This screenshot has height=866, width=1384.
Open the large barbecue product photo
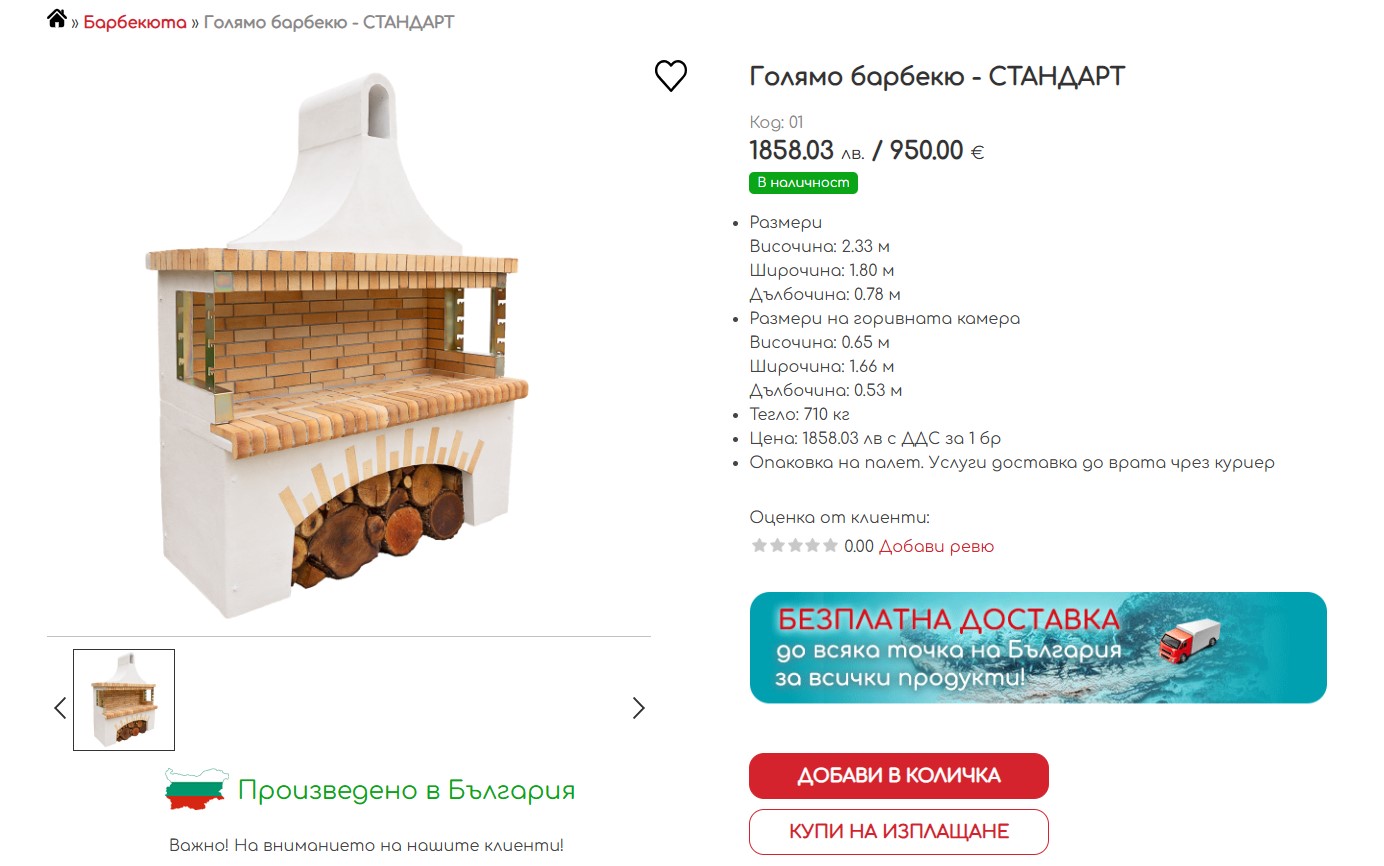(340, 345)
